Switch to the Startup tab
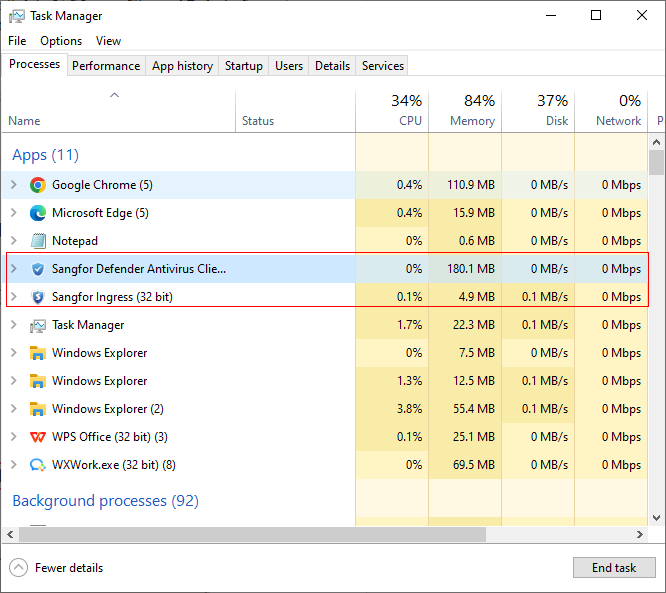The height and width of the screenshot is (593, 666). tap(243, 66)
